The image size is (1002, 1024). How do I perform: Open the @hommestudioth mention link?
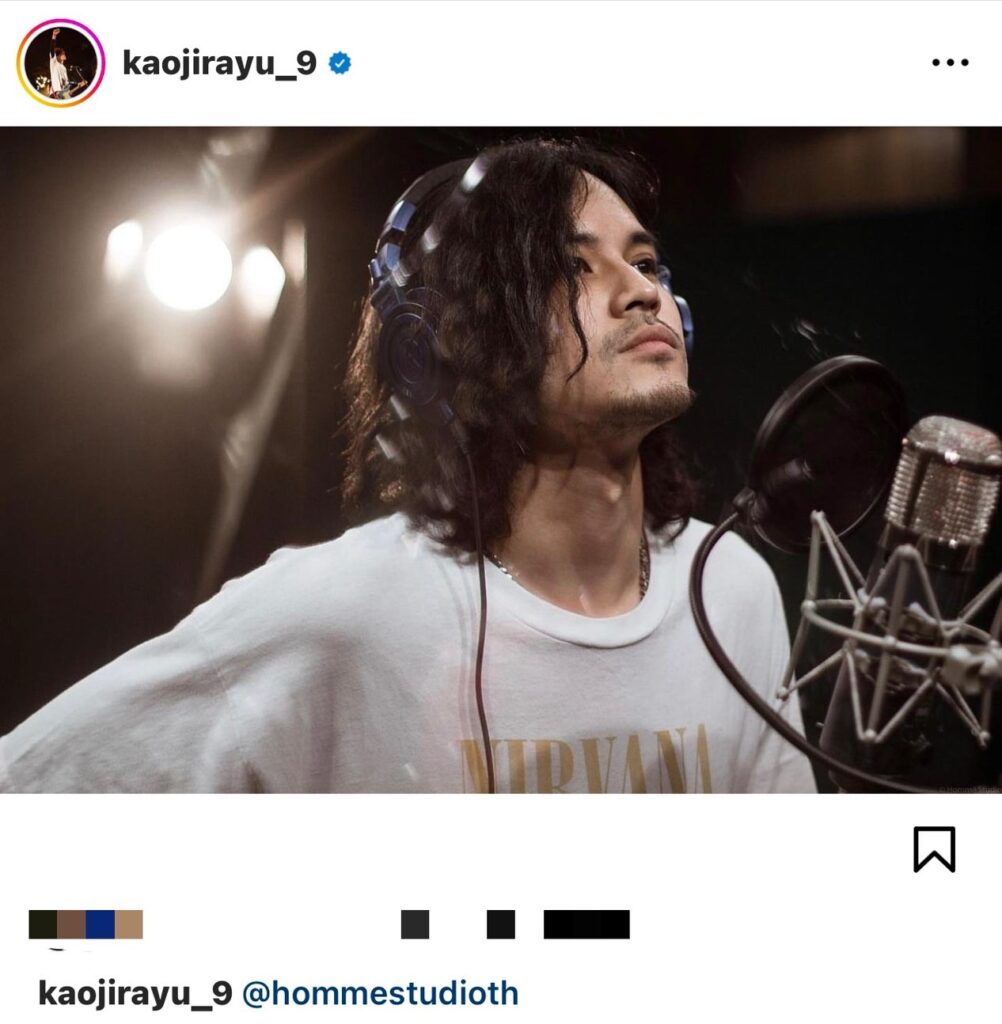(380, 993)
